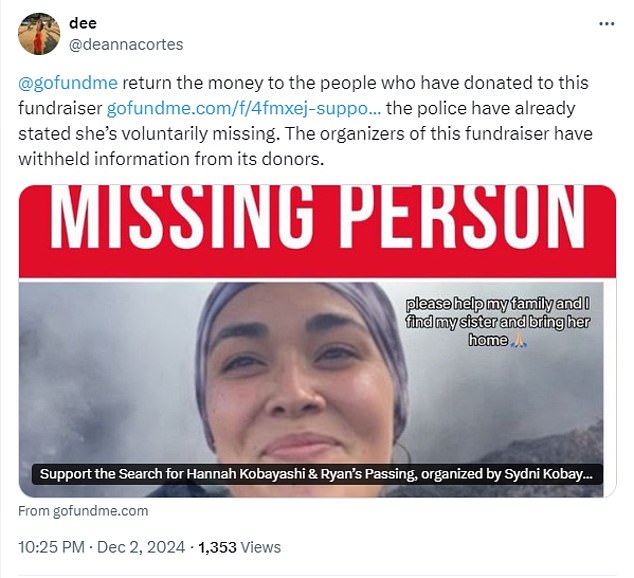Screen dimensions: 634x578
Task: Click dee's profile avatar picture
Action: (x=39, y=34)
